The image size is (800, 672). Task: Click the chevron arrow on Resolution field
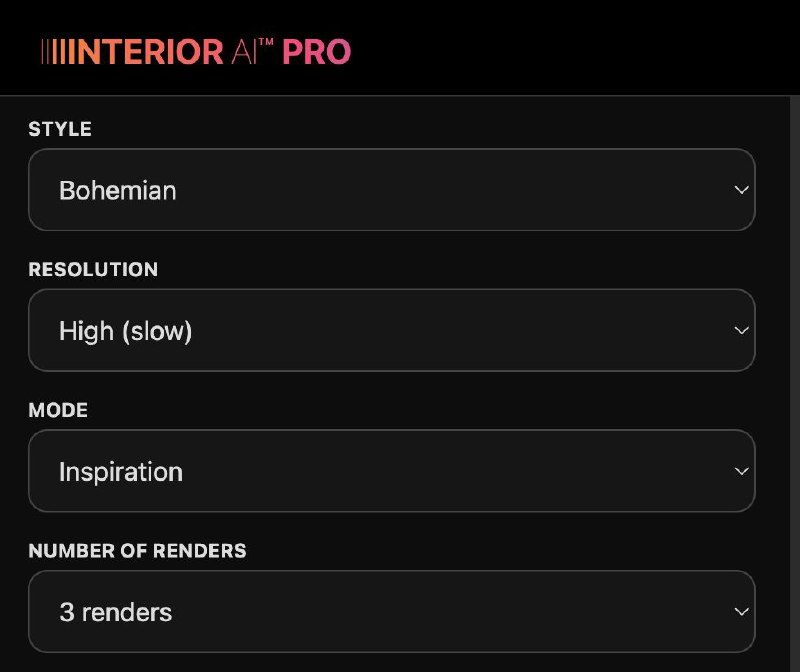point(740,331)
